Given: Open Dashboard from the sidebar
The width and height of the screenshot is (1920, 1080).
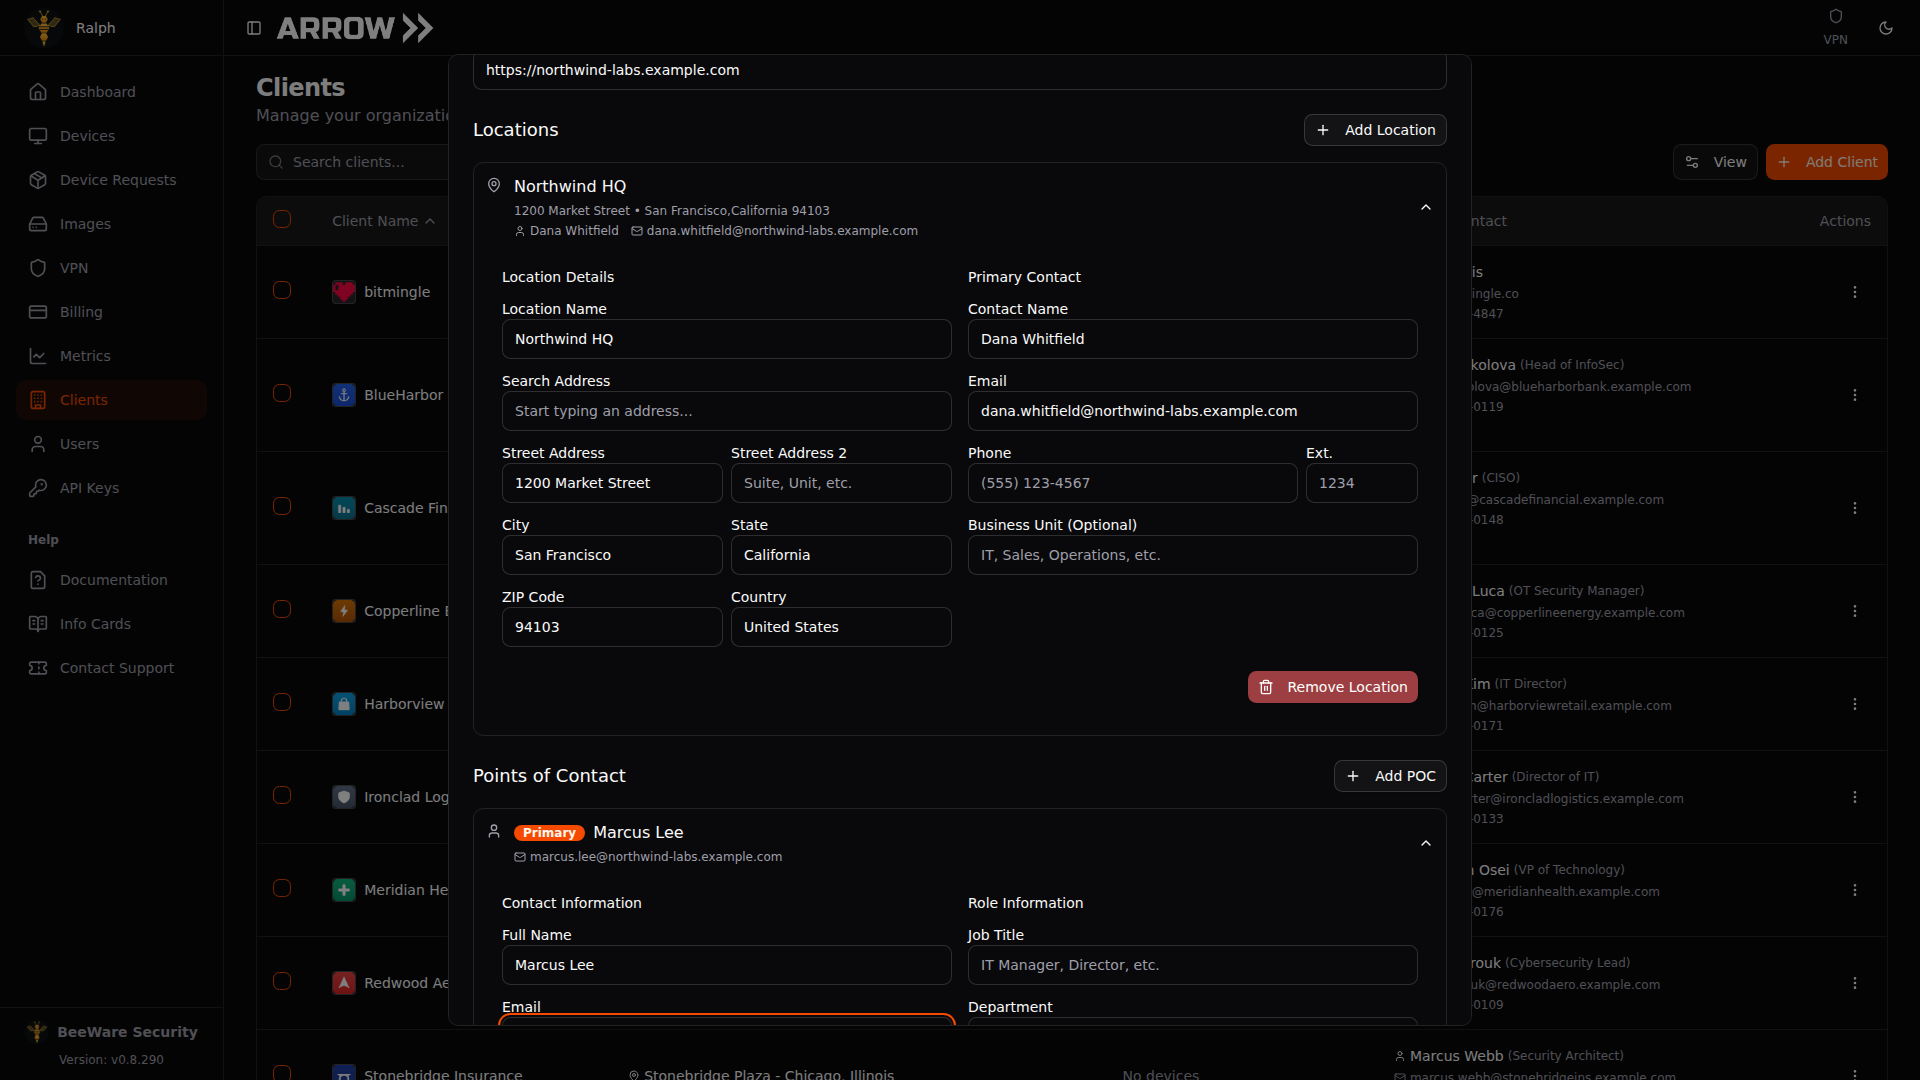Looking at the screenshot, I should [x=111, y=92].
